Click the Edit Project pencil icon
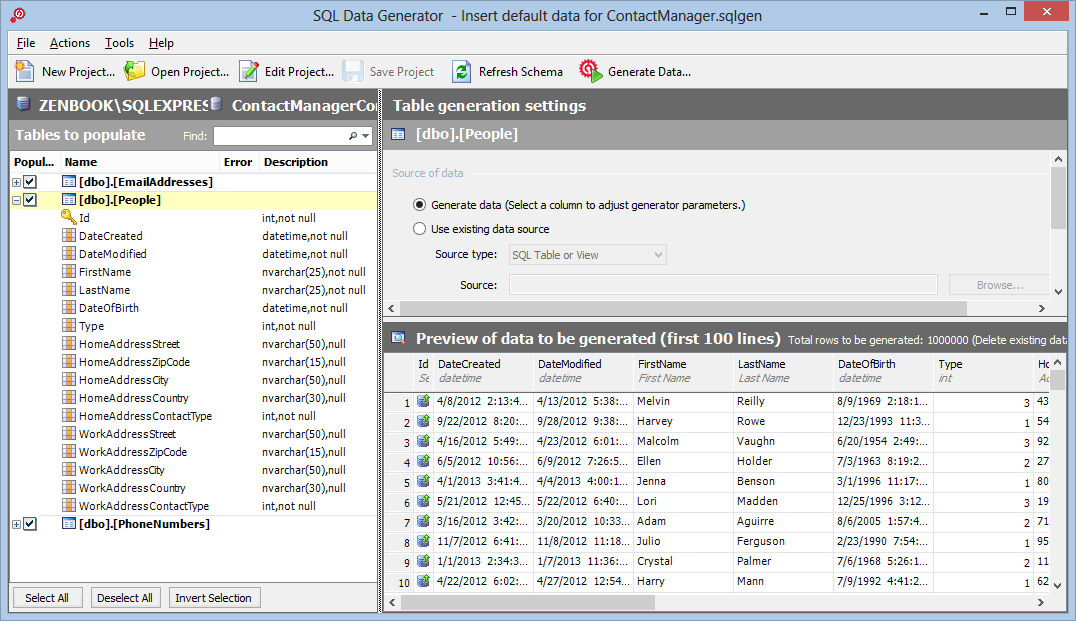The image size is (1076, 621). 249,71
